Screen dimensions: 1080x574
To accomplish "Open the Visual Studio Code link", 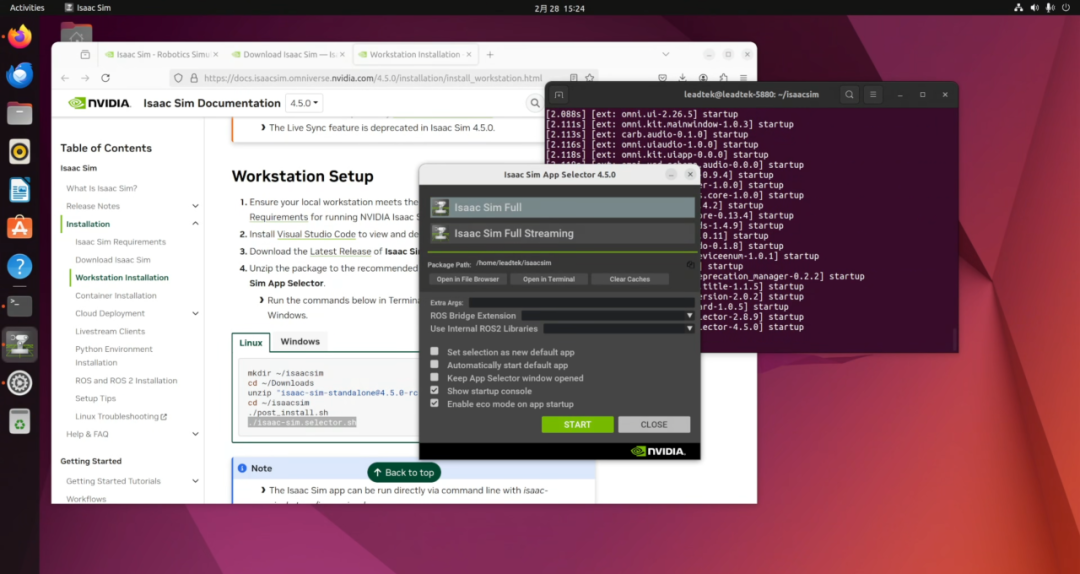I will point(316,234).
